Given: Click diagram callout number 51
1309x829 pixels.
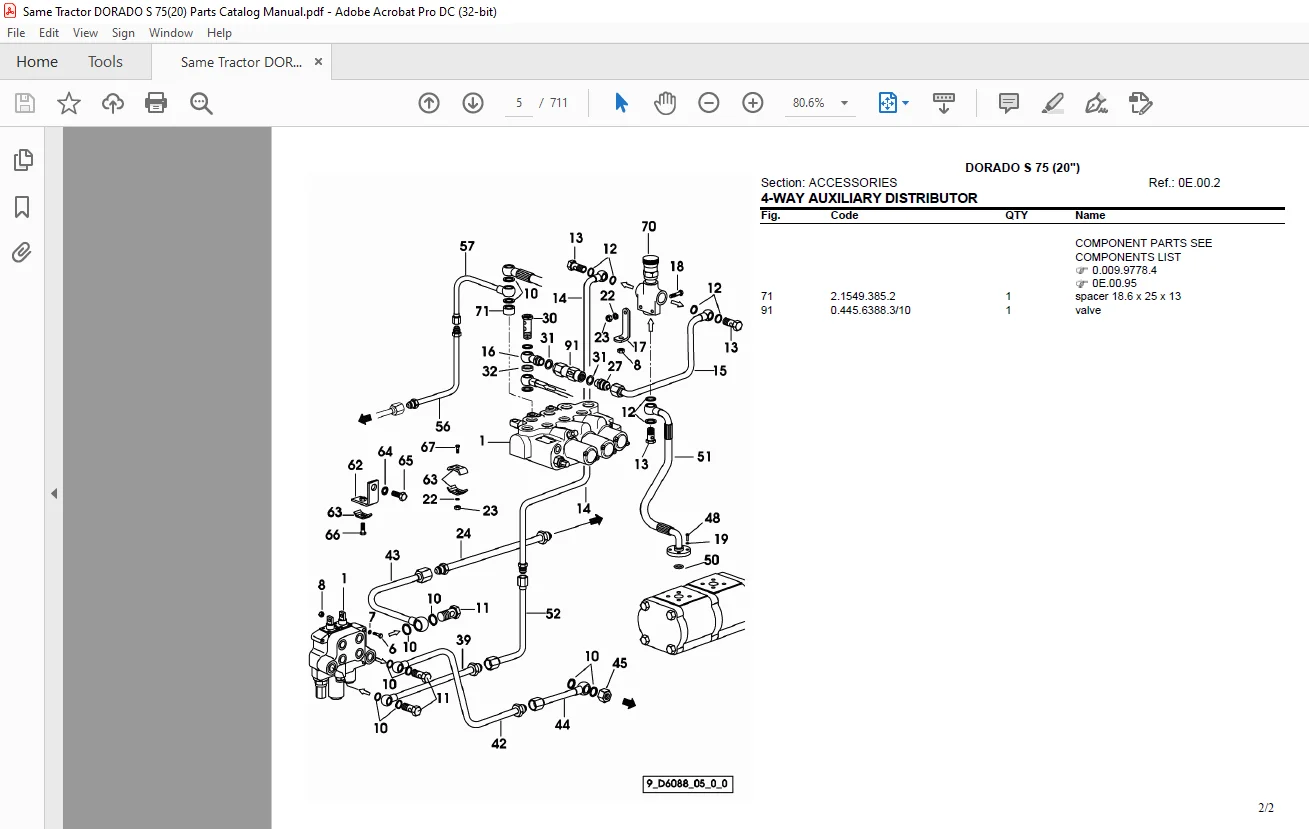Looking at the screenshot, I should click(x=704, y=457).
